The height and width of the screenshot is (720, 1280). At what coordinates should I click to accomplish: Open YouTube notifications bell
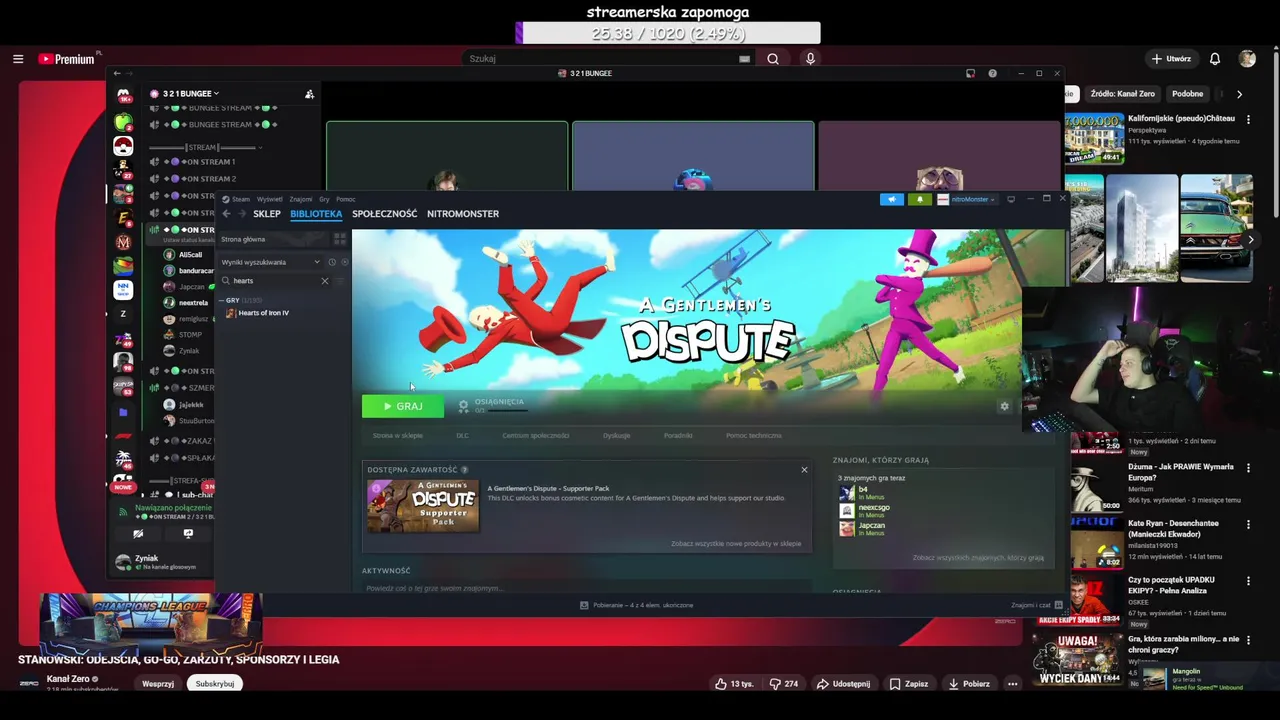pyautogui.click(x=1215, y=59)
